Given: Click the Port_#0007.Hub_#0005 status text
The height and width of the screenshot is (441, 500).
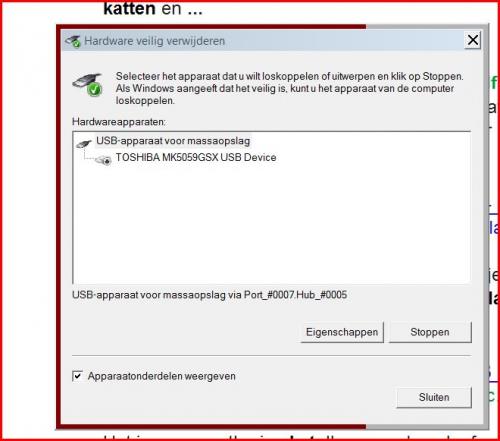Looking at the screenshot, I should (296, 295).
